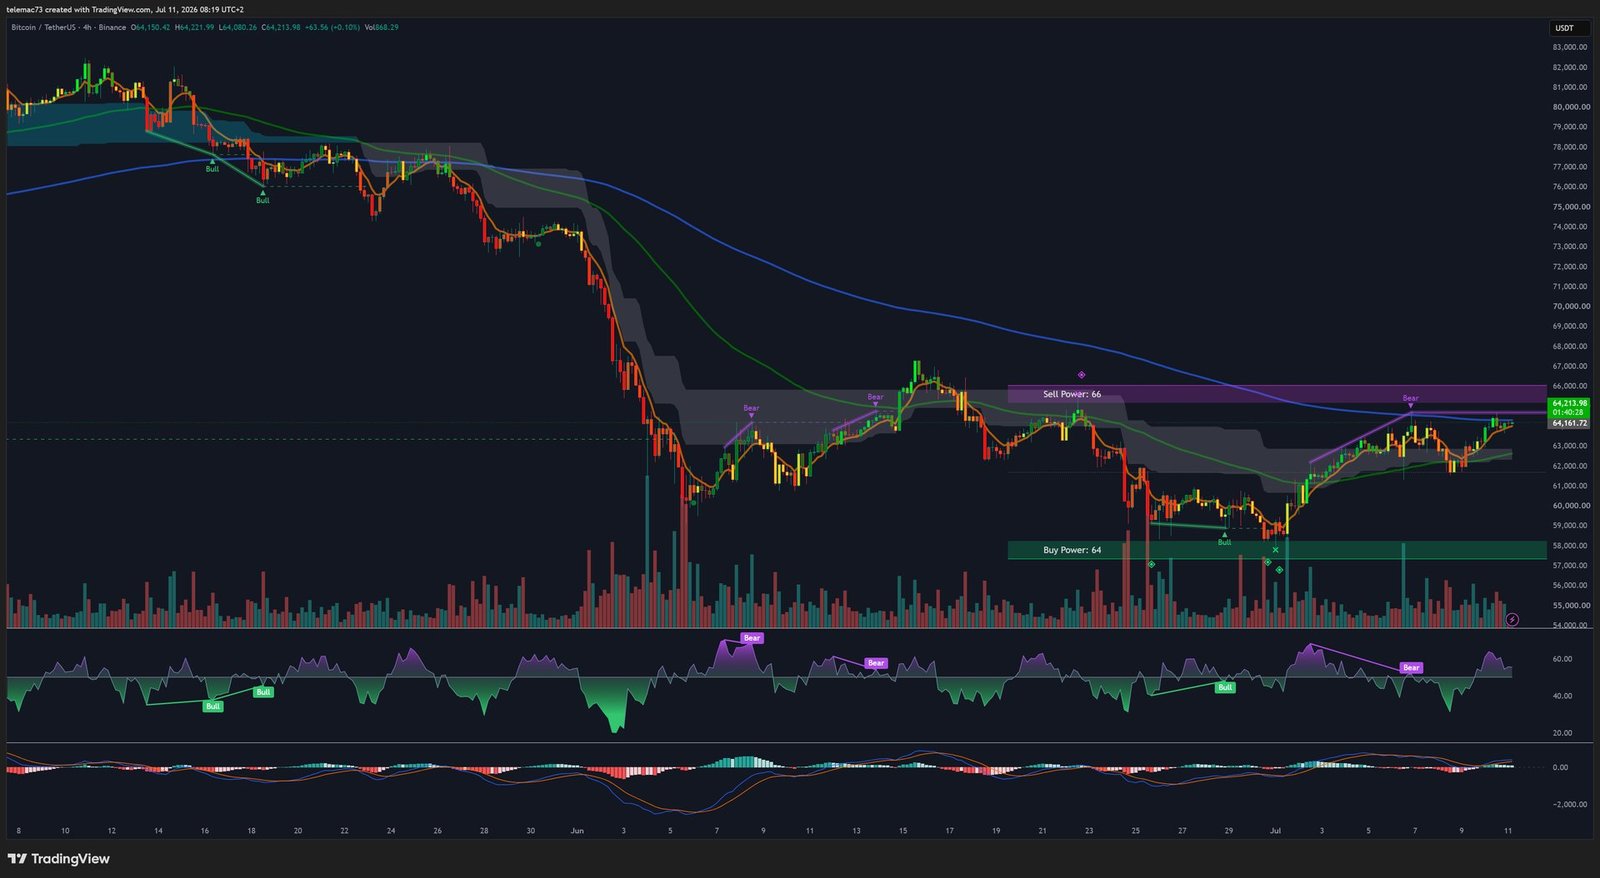Click the Jul label on the time axis
Viewport: 1600px width, 878px height.
pyautogui.click(x=1275, y=831)
